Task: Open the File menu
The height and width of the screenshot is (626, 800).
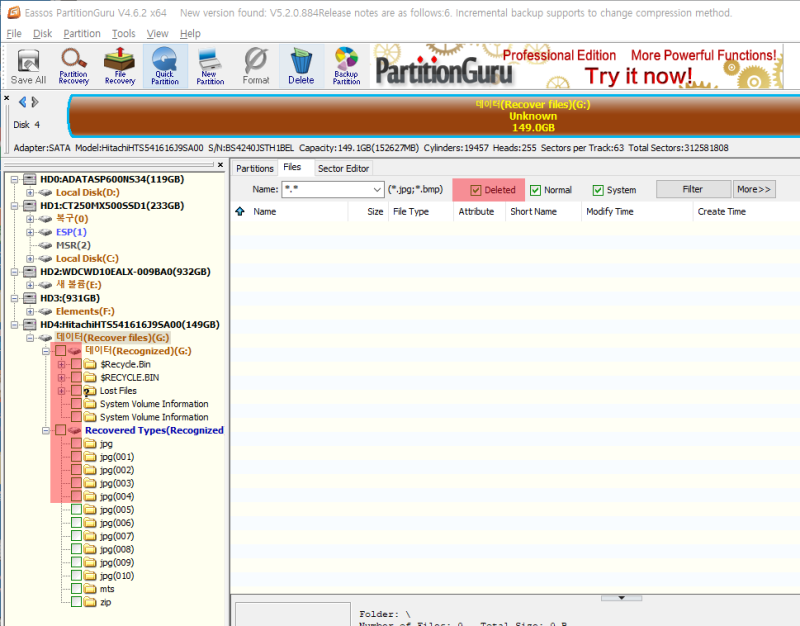Action: click(14, 34)
